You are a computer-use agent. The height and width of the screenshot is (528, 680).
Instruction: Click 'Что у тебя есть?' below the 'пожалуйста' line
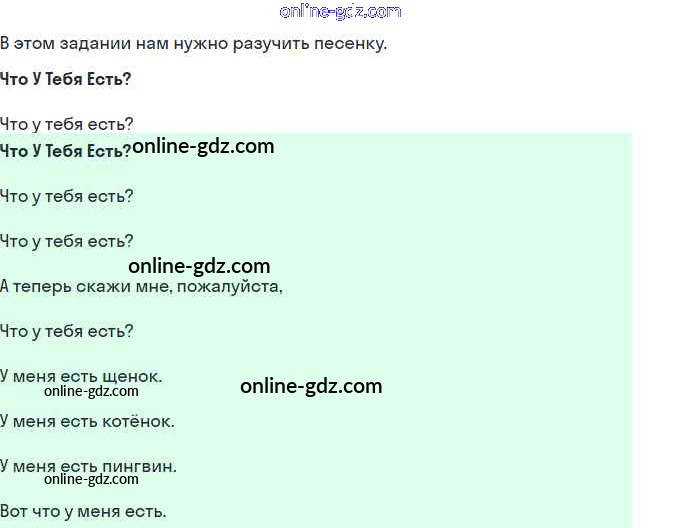coord(66,332)
